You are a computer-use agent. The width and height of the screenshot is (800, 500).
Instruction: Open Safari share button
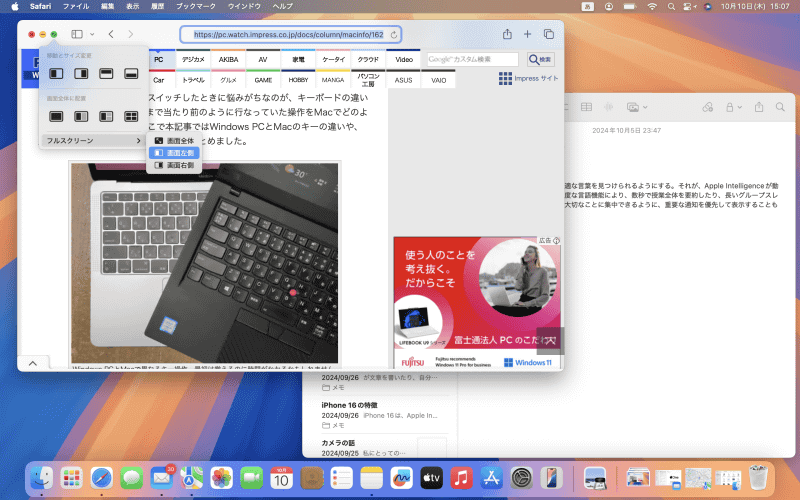pos(507,34)
